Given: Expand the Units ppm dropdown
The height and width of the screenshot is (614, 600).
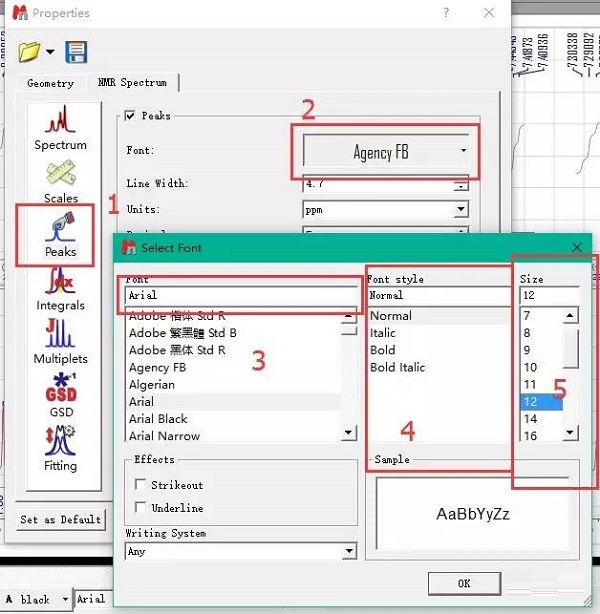Looking at the screenshot, I should click(x=386, y=210).
